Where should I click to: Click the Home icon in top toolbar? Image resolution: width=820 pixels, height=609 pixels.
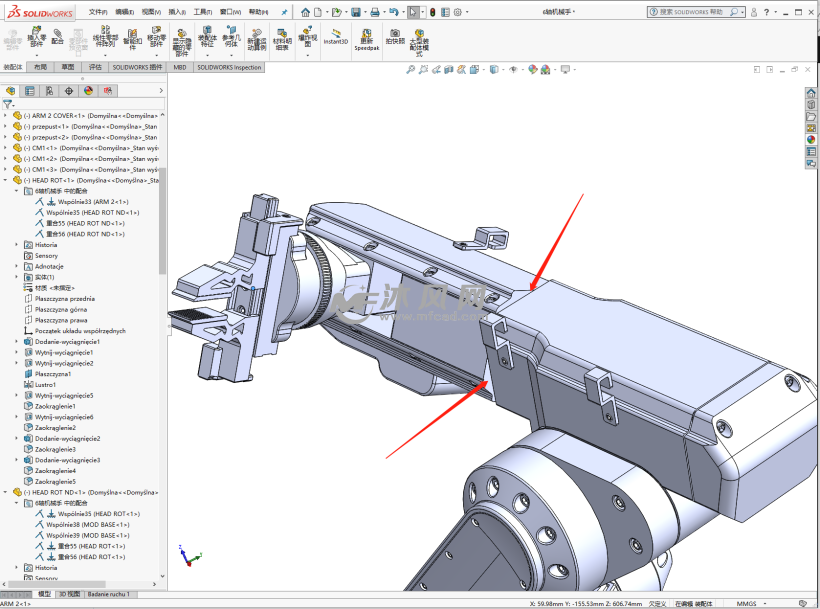point(305,12)
